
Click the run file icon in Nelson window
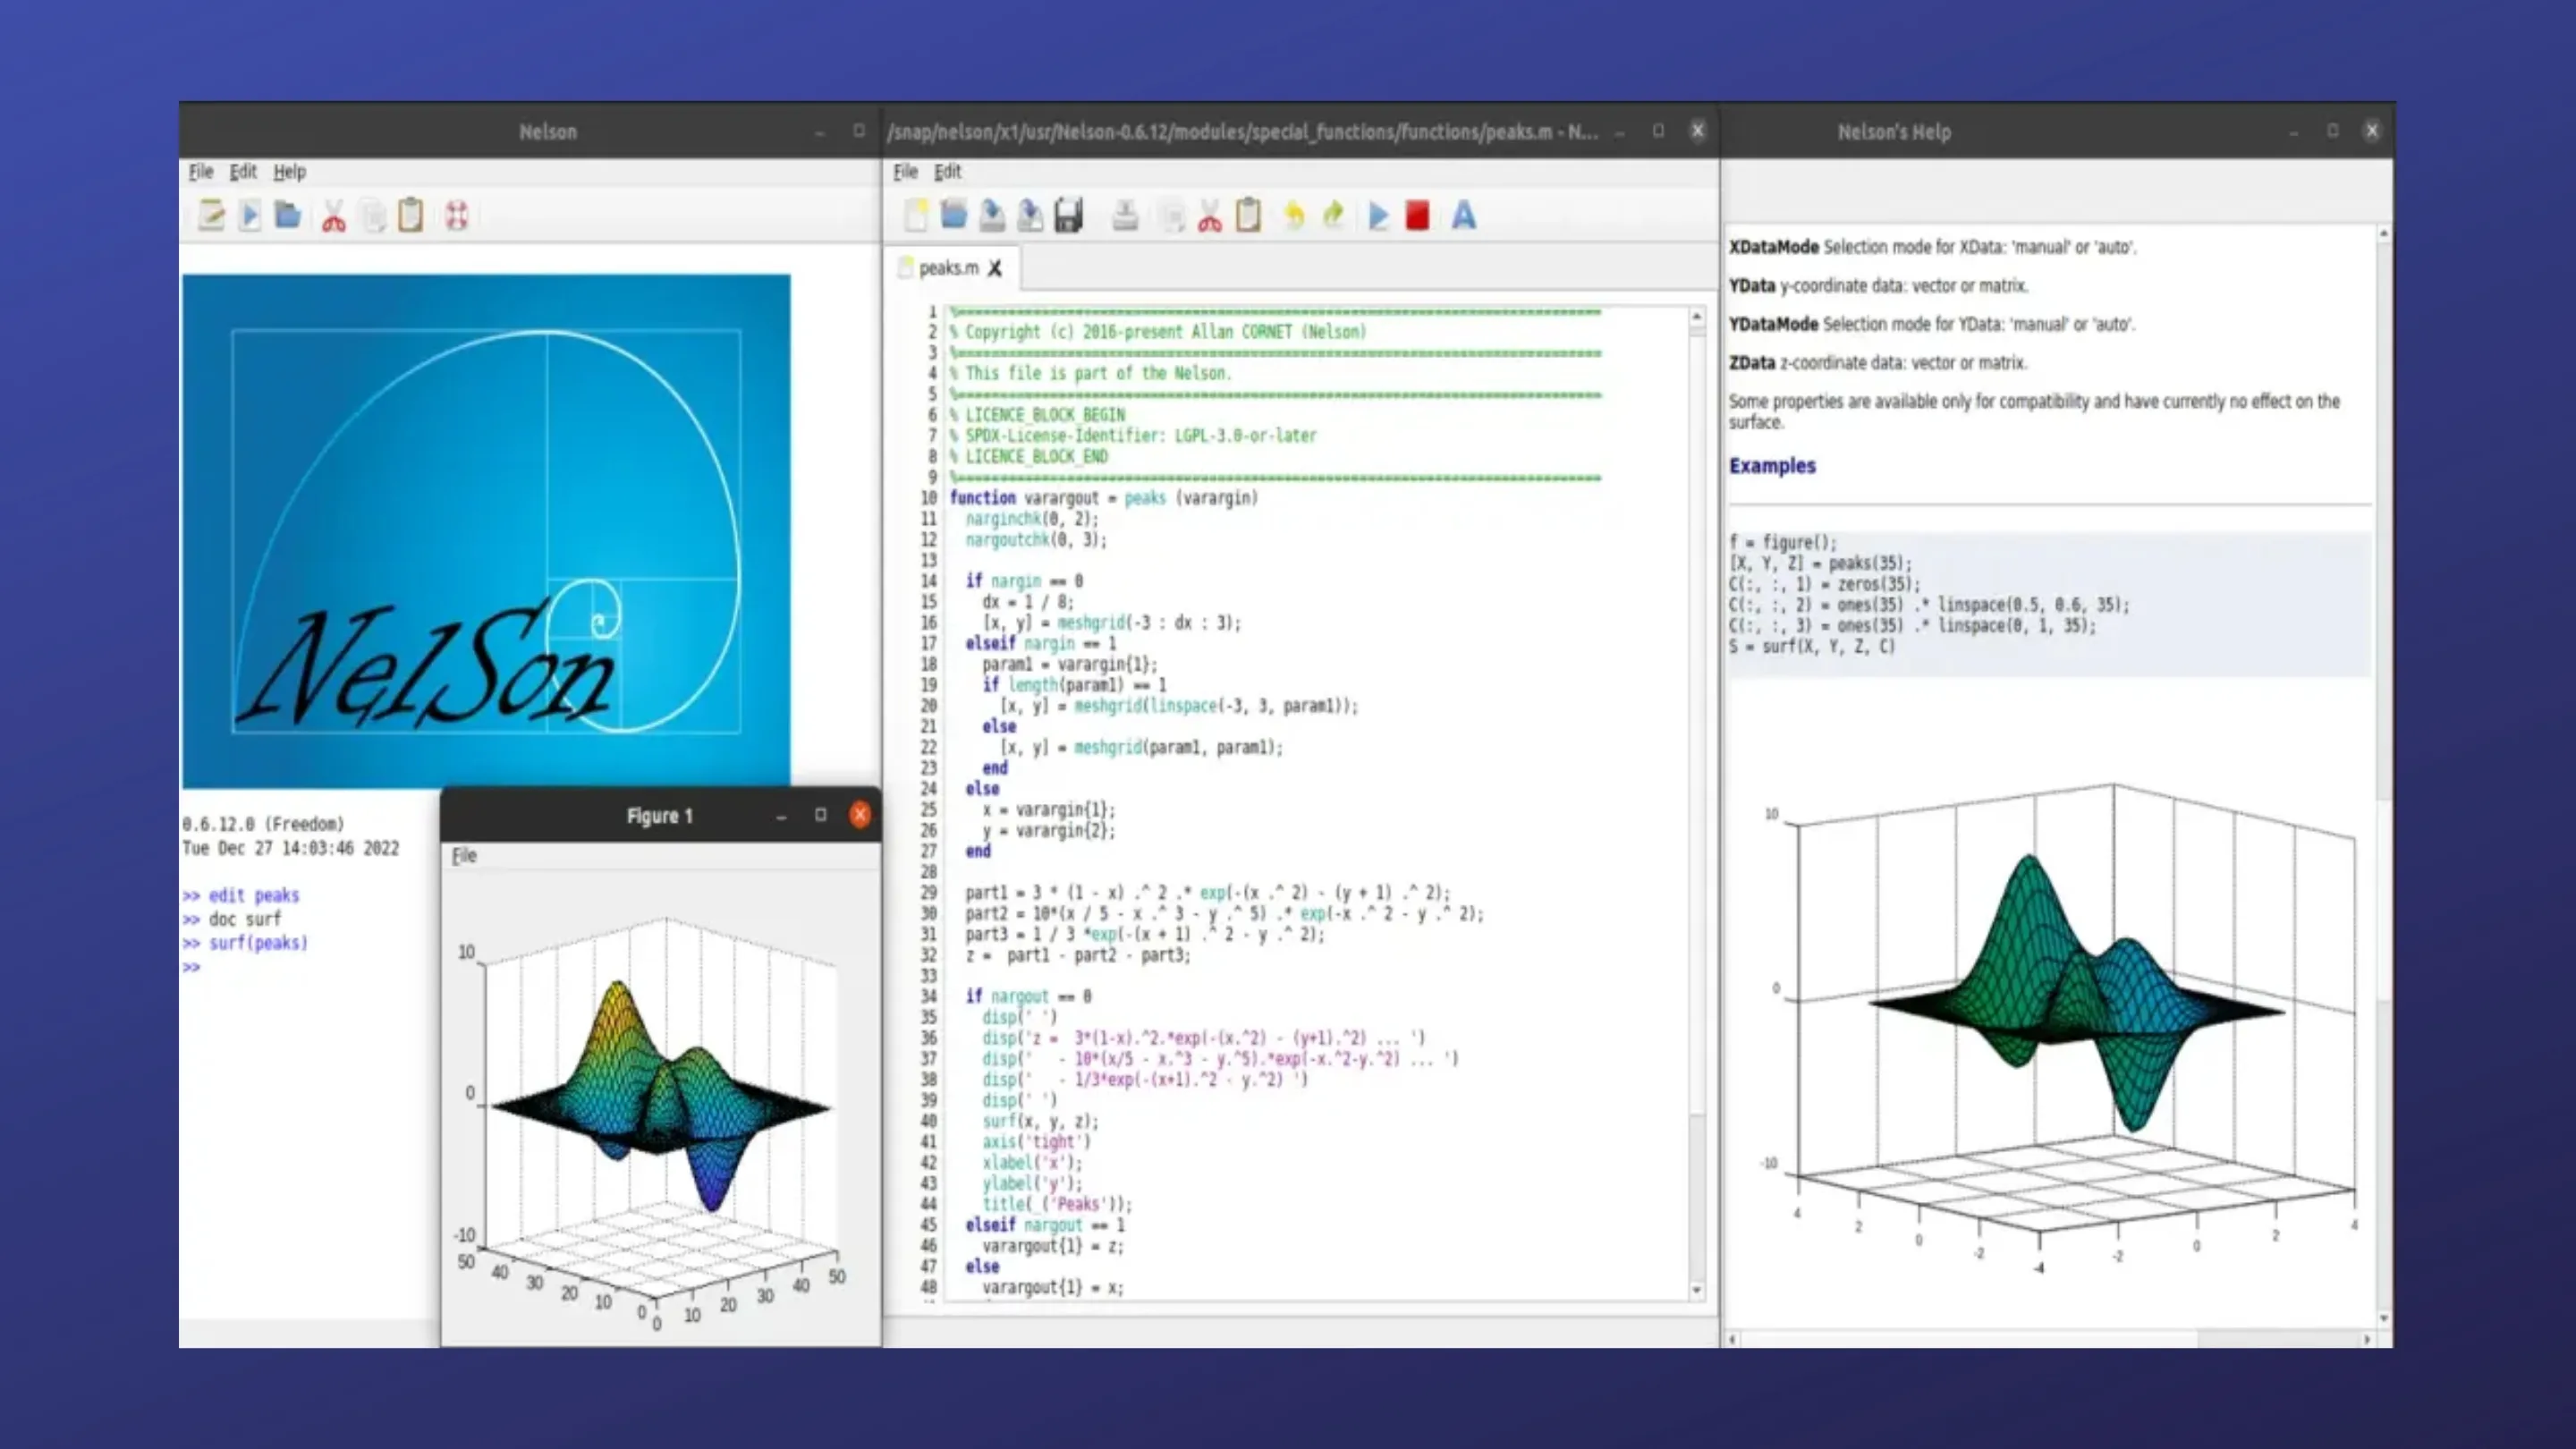tap(250, 215)
